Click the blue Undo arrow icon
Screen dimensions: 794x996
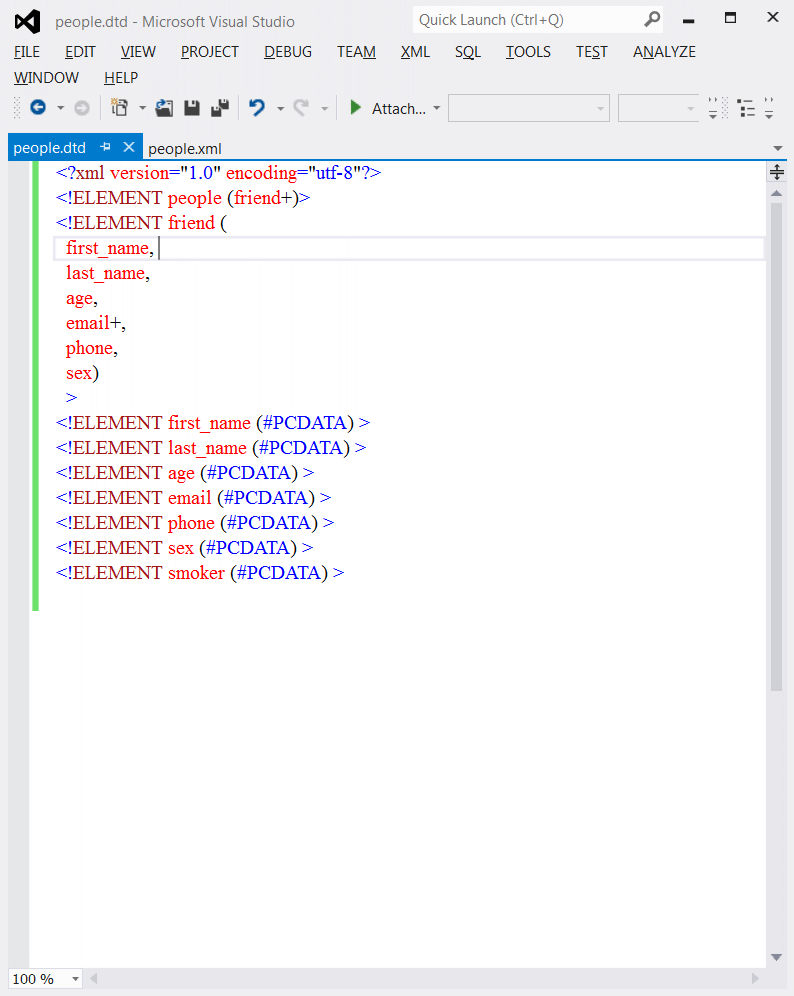[x=257, y=108]
